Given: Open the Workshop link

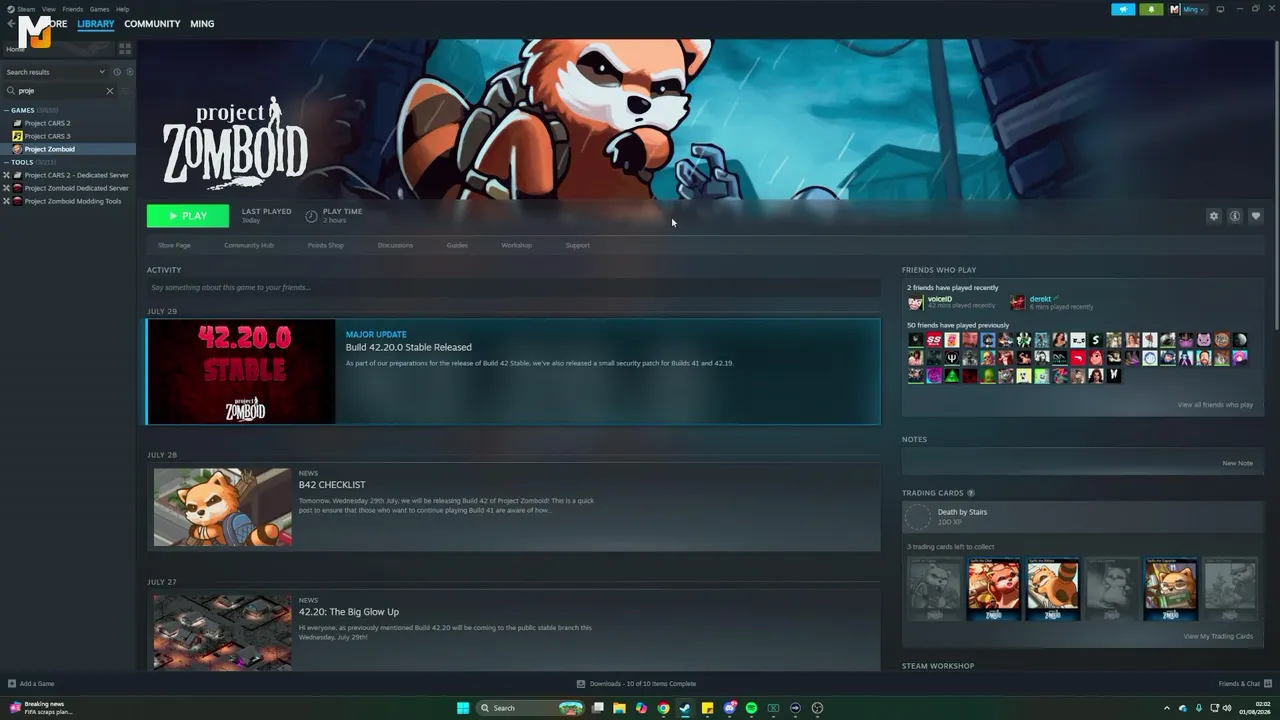Looking at the screenshot, I should tap(517, 245).
